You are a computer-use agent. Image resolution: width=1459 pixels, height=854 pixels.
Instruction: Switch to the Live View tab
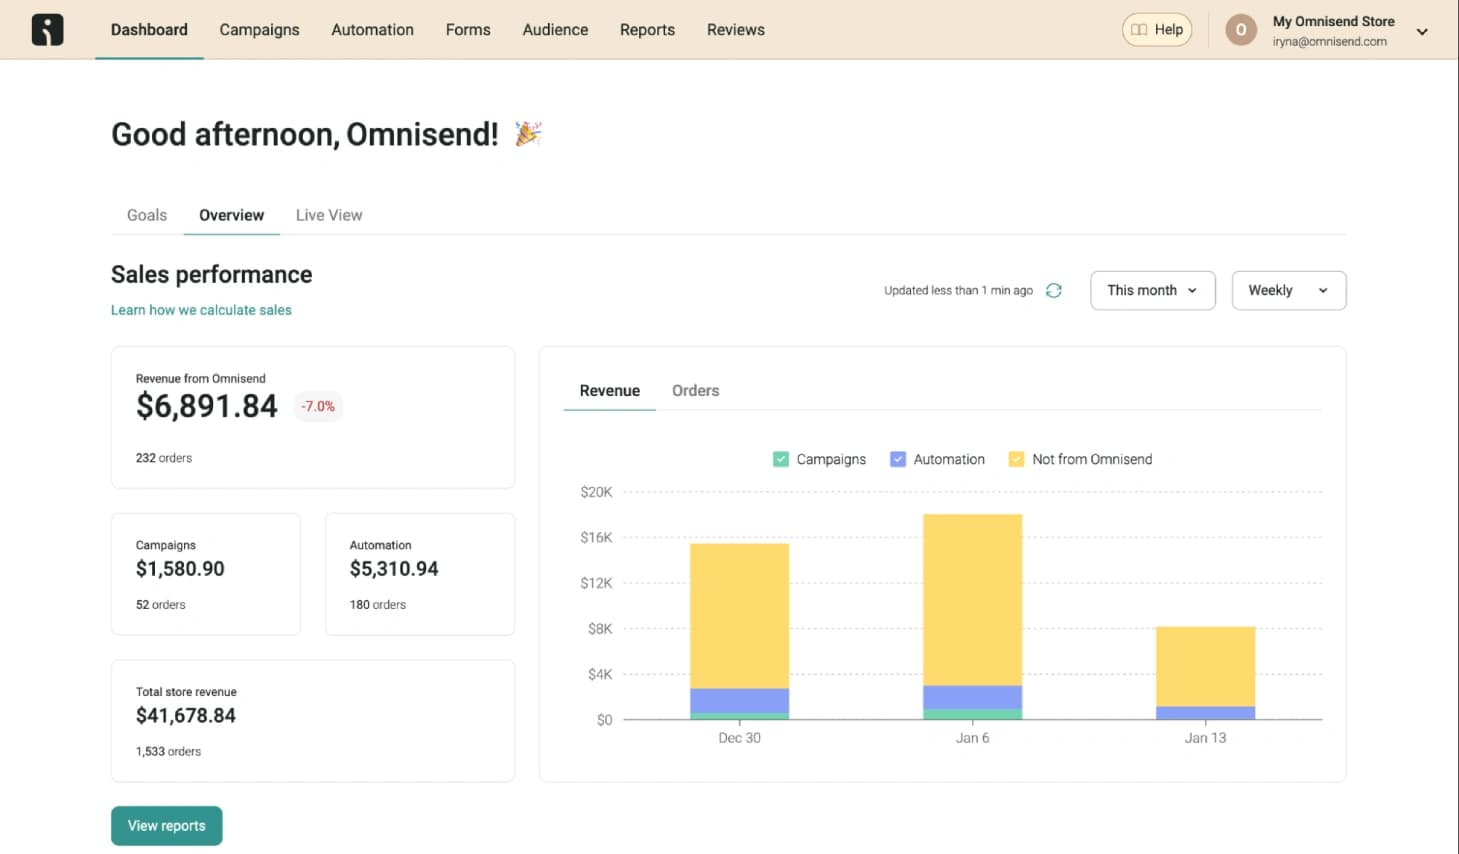point(329,215)
